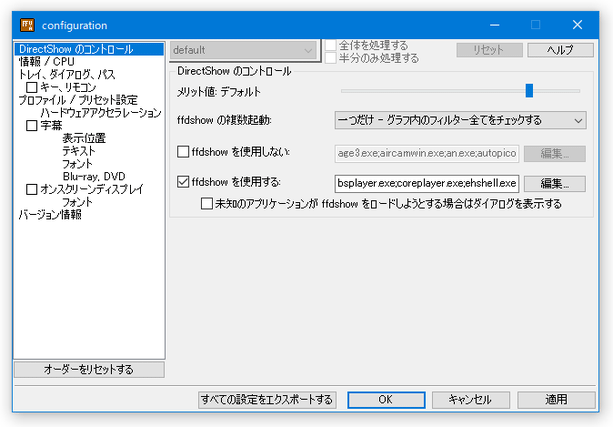Click 編集 beside the ffdshow を使用する list
This screenshot has width=613, height=427.
click(554, 183)
